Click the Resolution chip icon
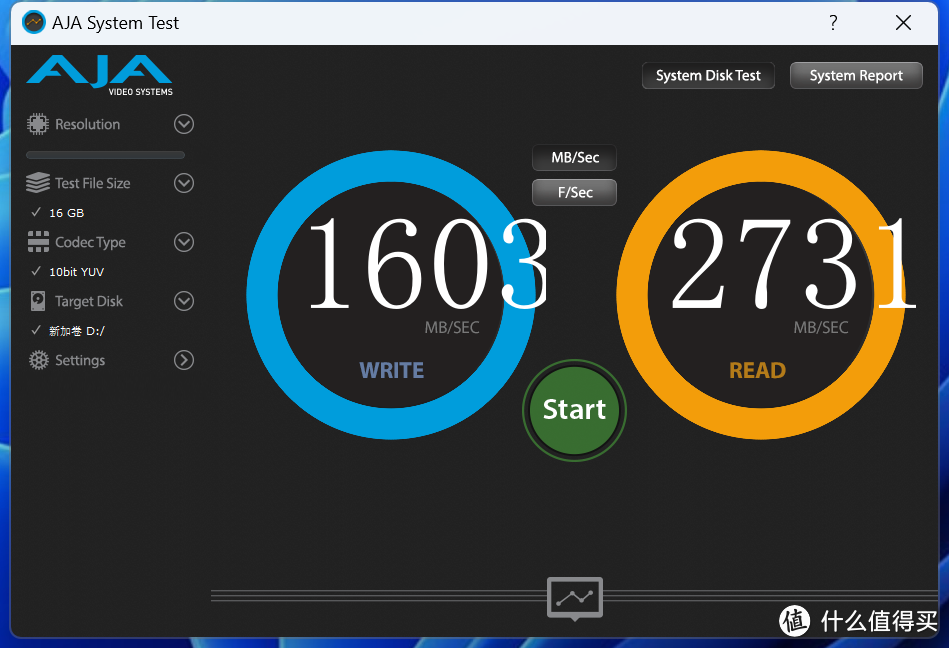This screenshot has height=648, width=949. click(x=38, y=124)
